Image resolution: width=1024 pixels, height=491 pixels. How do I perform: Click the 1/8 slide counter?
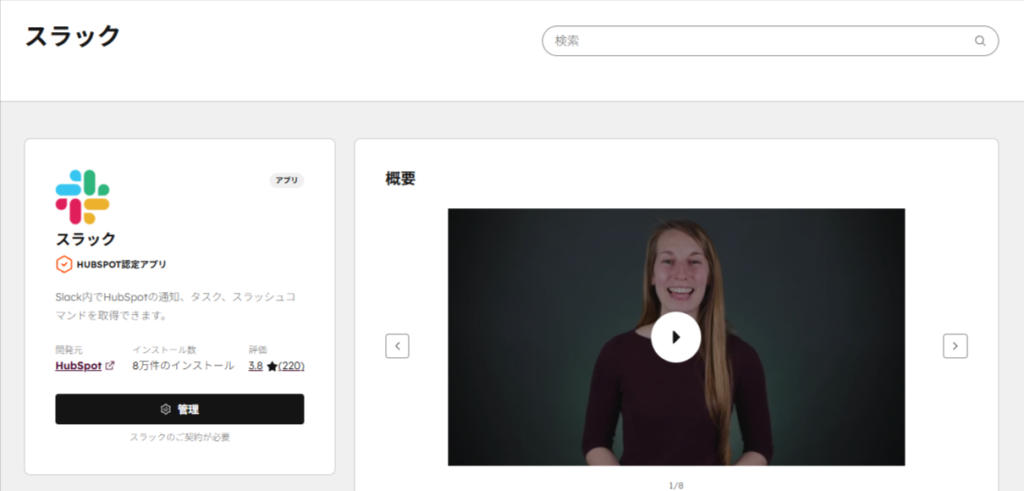click(x=676, y=486)
